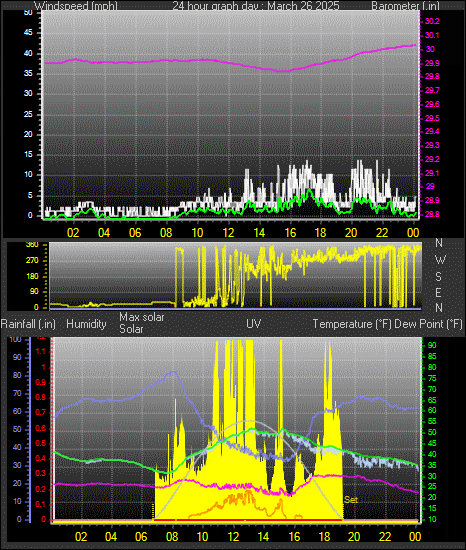Click the 0.1 value on the red rainfall axis
Screen dimensions: 466x550
click(40, 504)
